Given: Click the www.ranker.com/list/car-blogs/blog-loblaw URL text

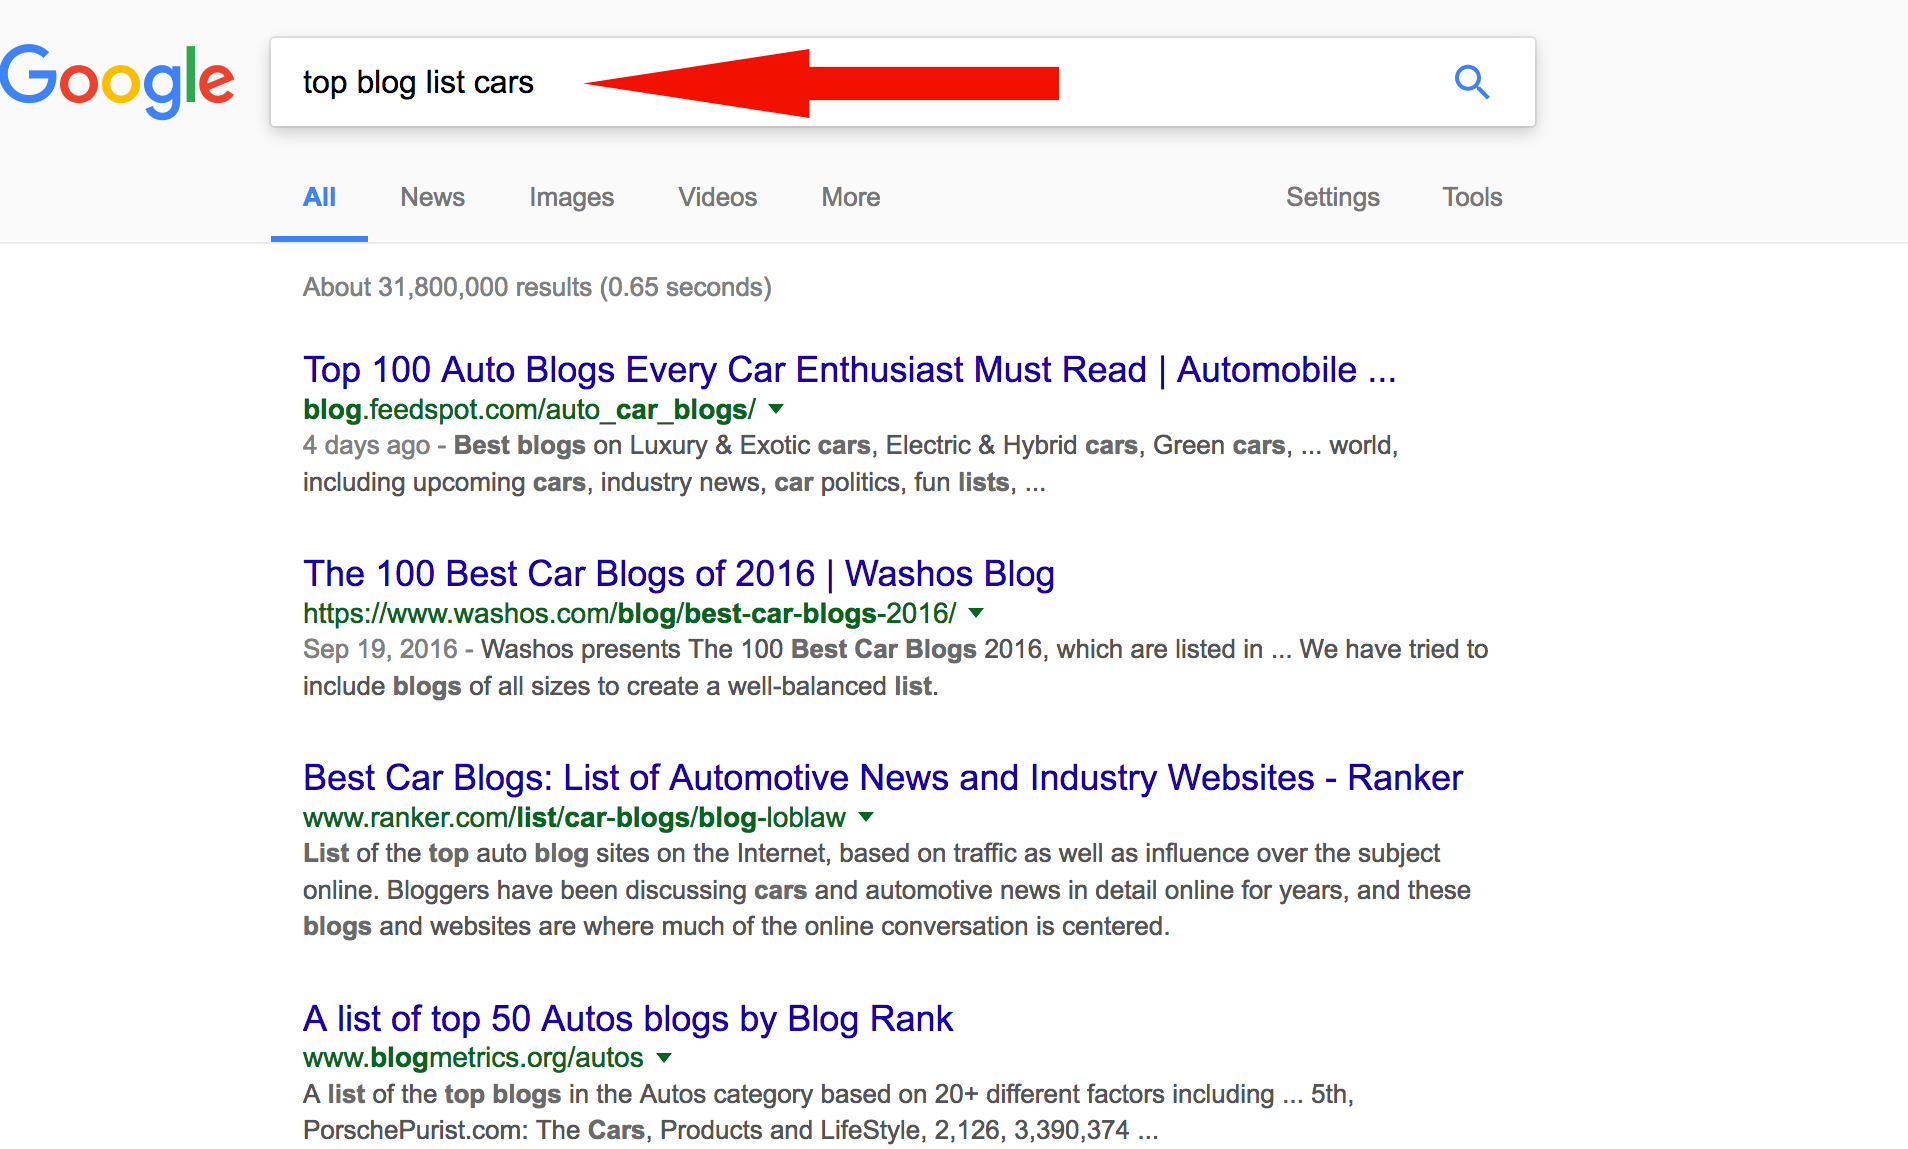Looking at the screenshot, I should point(574,818).
